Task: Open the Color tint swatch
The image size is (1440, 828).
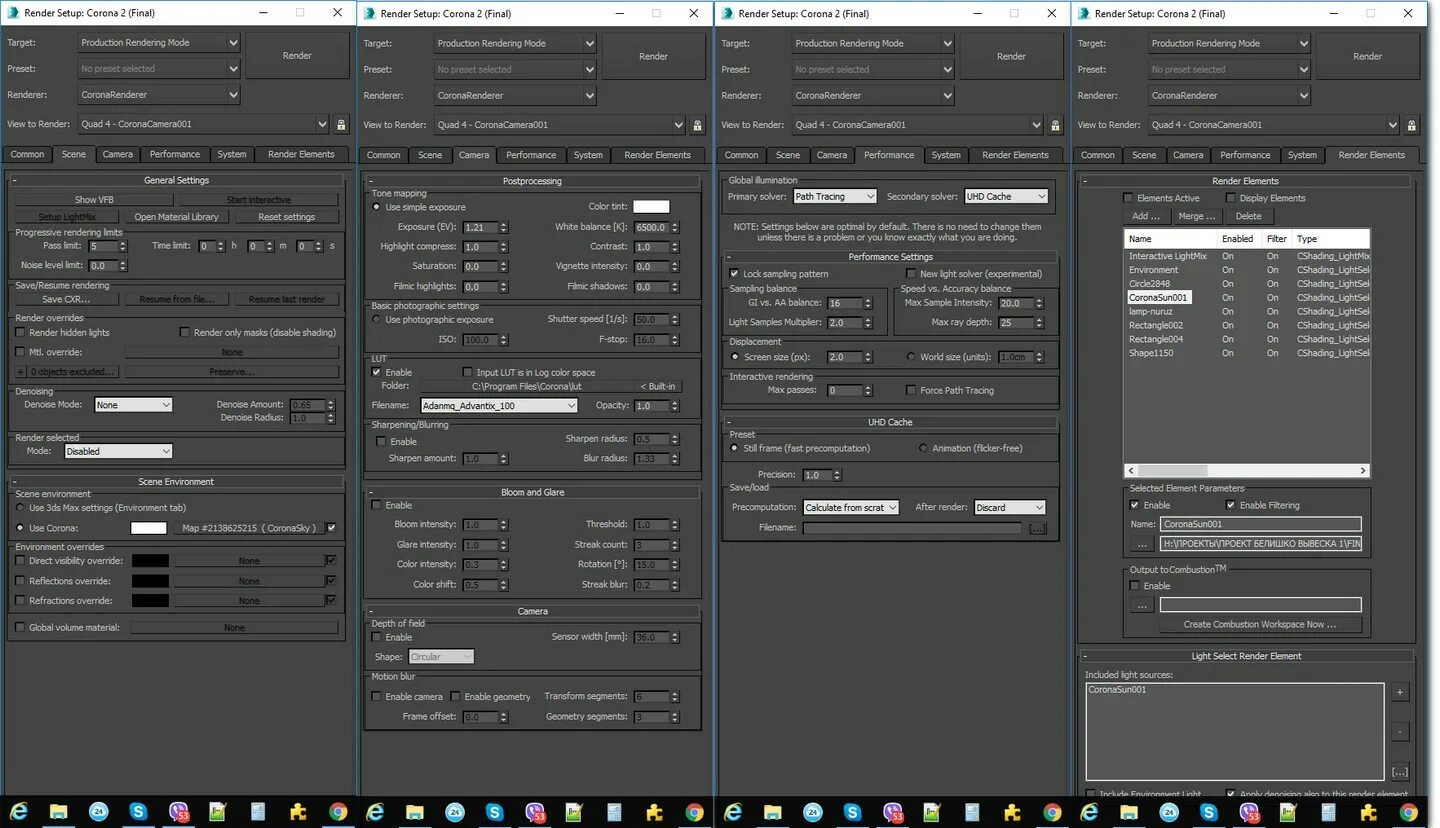Action: [x=651, y=207]
